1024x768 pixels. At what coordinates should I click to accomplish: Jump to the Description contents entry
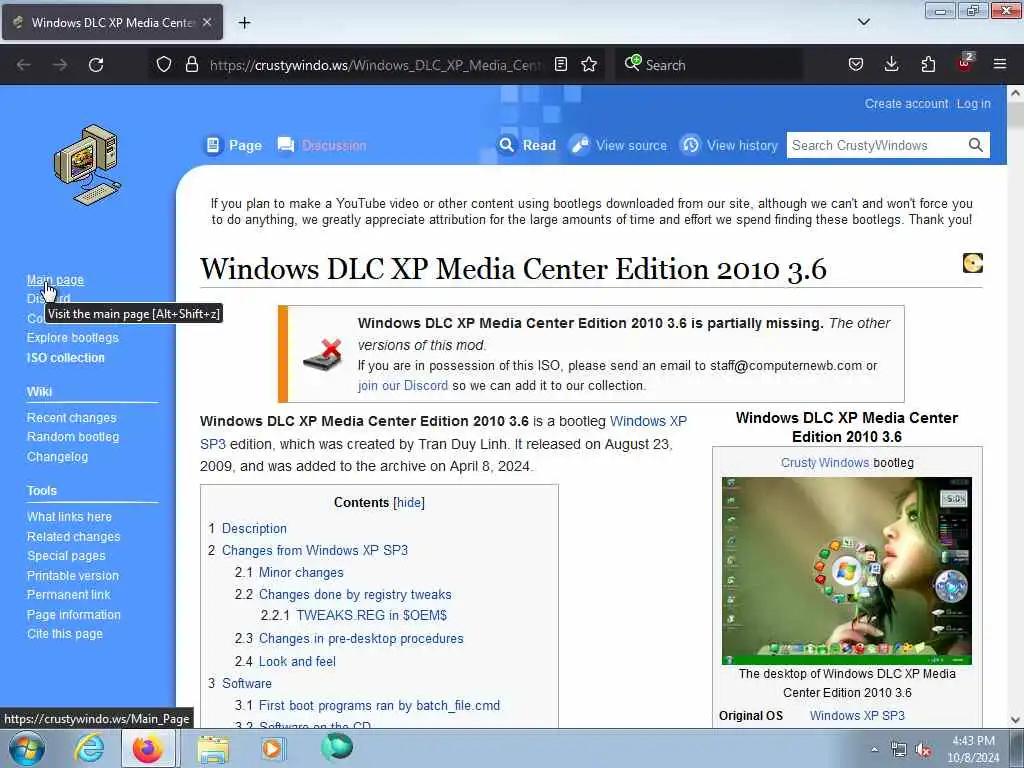(254, 528)
